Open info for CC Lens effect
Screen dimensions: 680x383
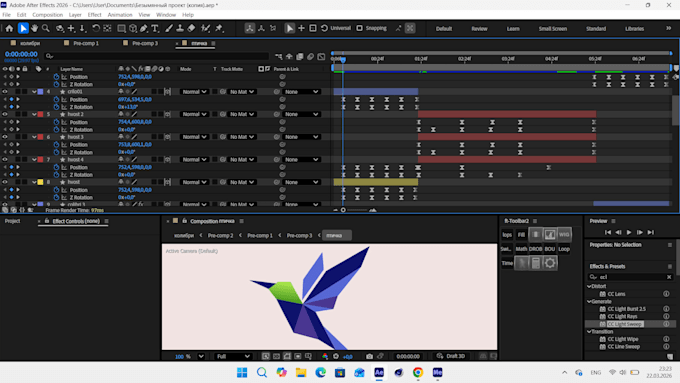[666, 294]
